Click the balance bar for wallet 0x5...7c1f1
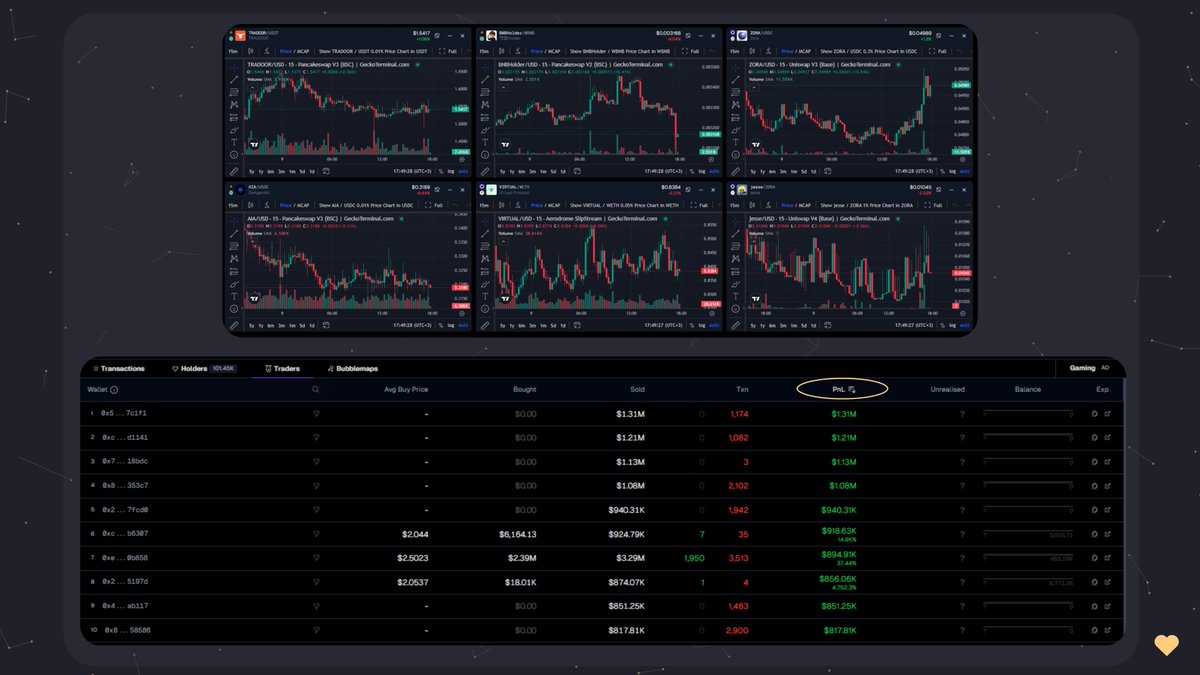This screenshot has height=675, width=1200. tap(1028, 414)
